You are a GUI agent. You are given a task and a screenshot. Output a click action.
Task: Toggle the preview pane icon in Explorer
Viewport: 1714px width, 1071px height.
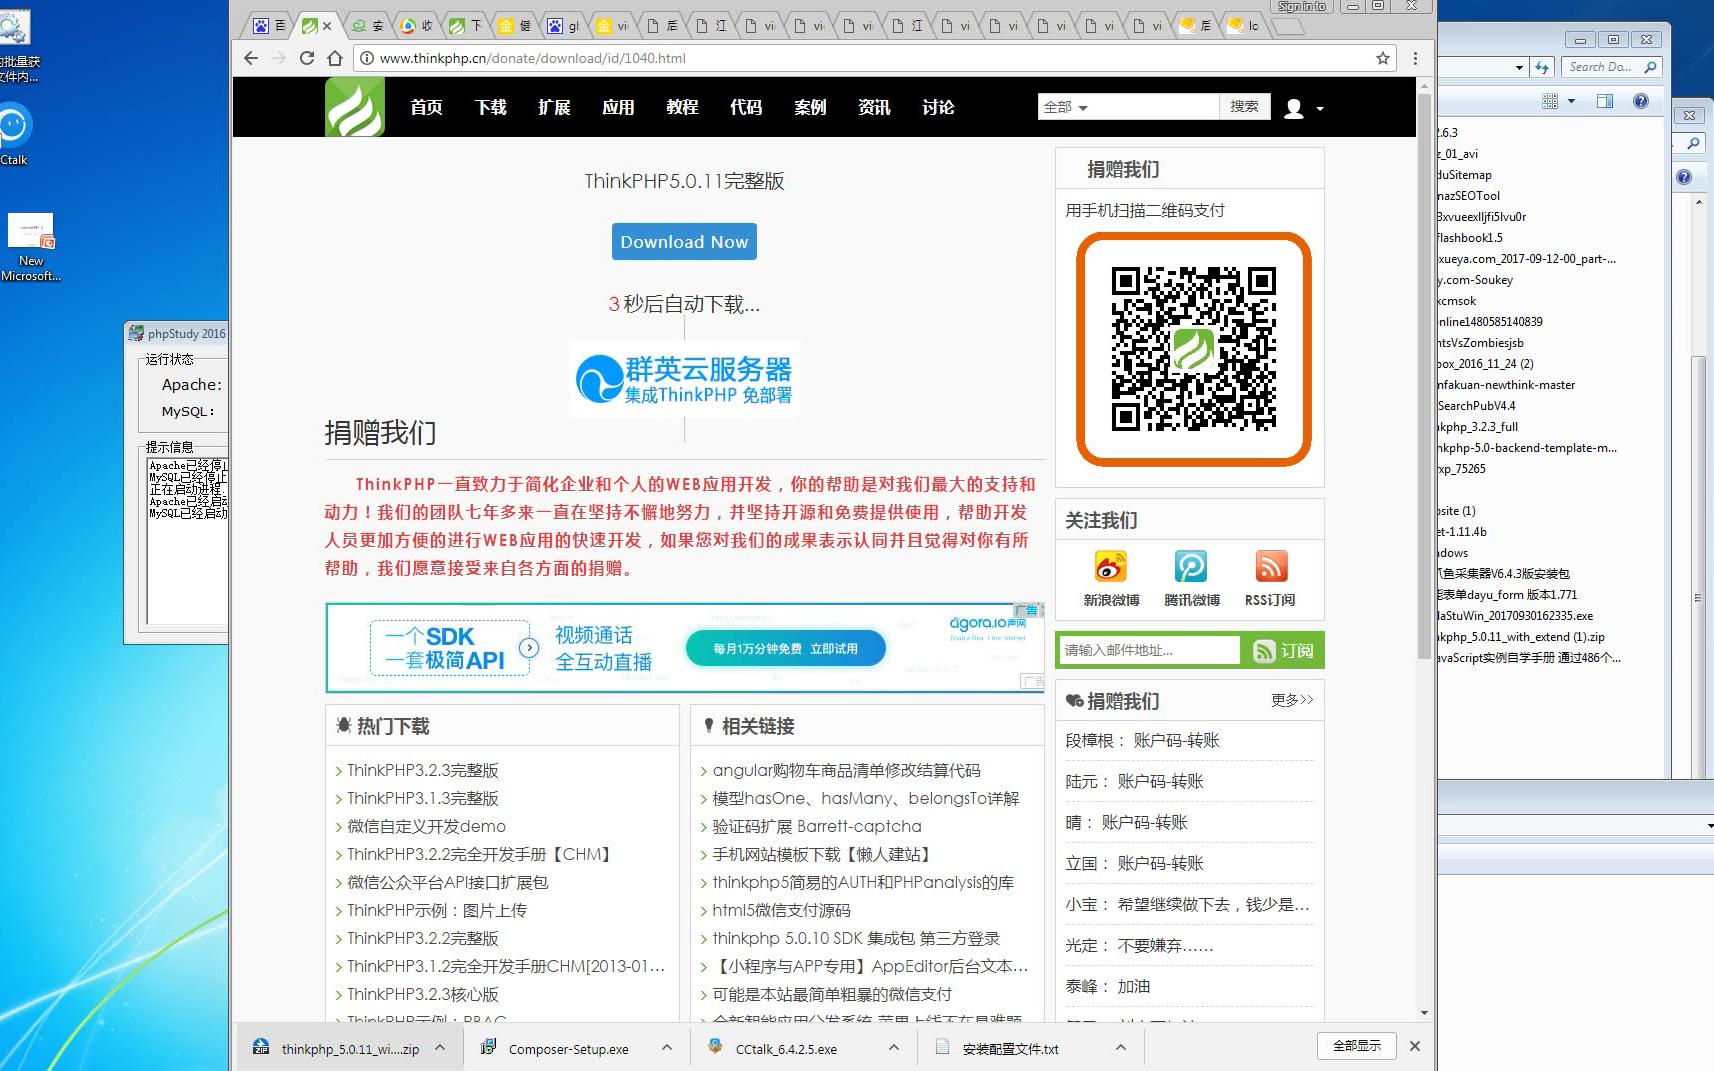coord(1605,101)
